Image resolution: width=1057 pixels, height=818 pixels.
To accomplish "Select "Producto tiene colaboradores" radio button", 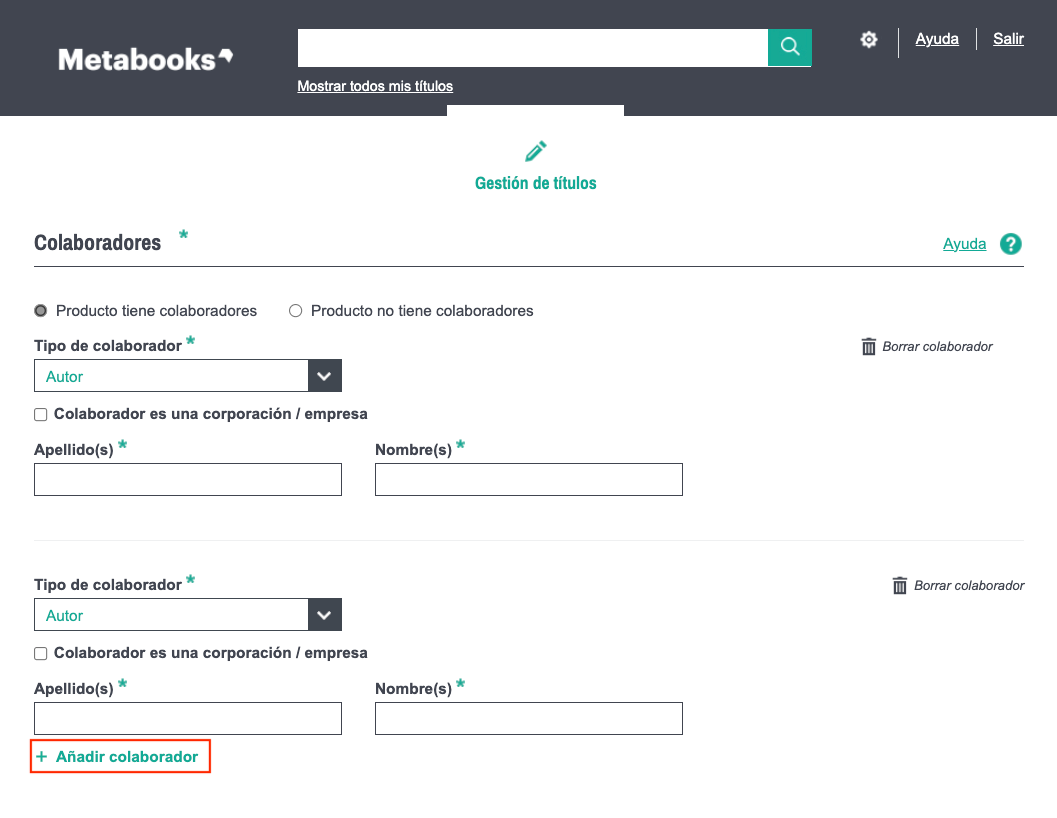I will point(41,311).
